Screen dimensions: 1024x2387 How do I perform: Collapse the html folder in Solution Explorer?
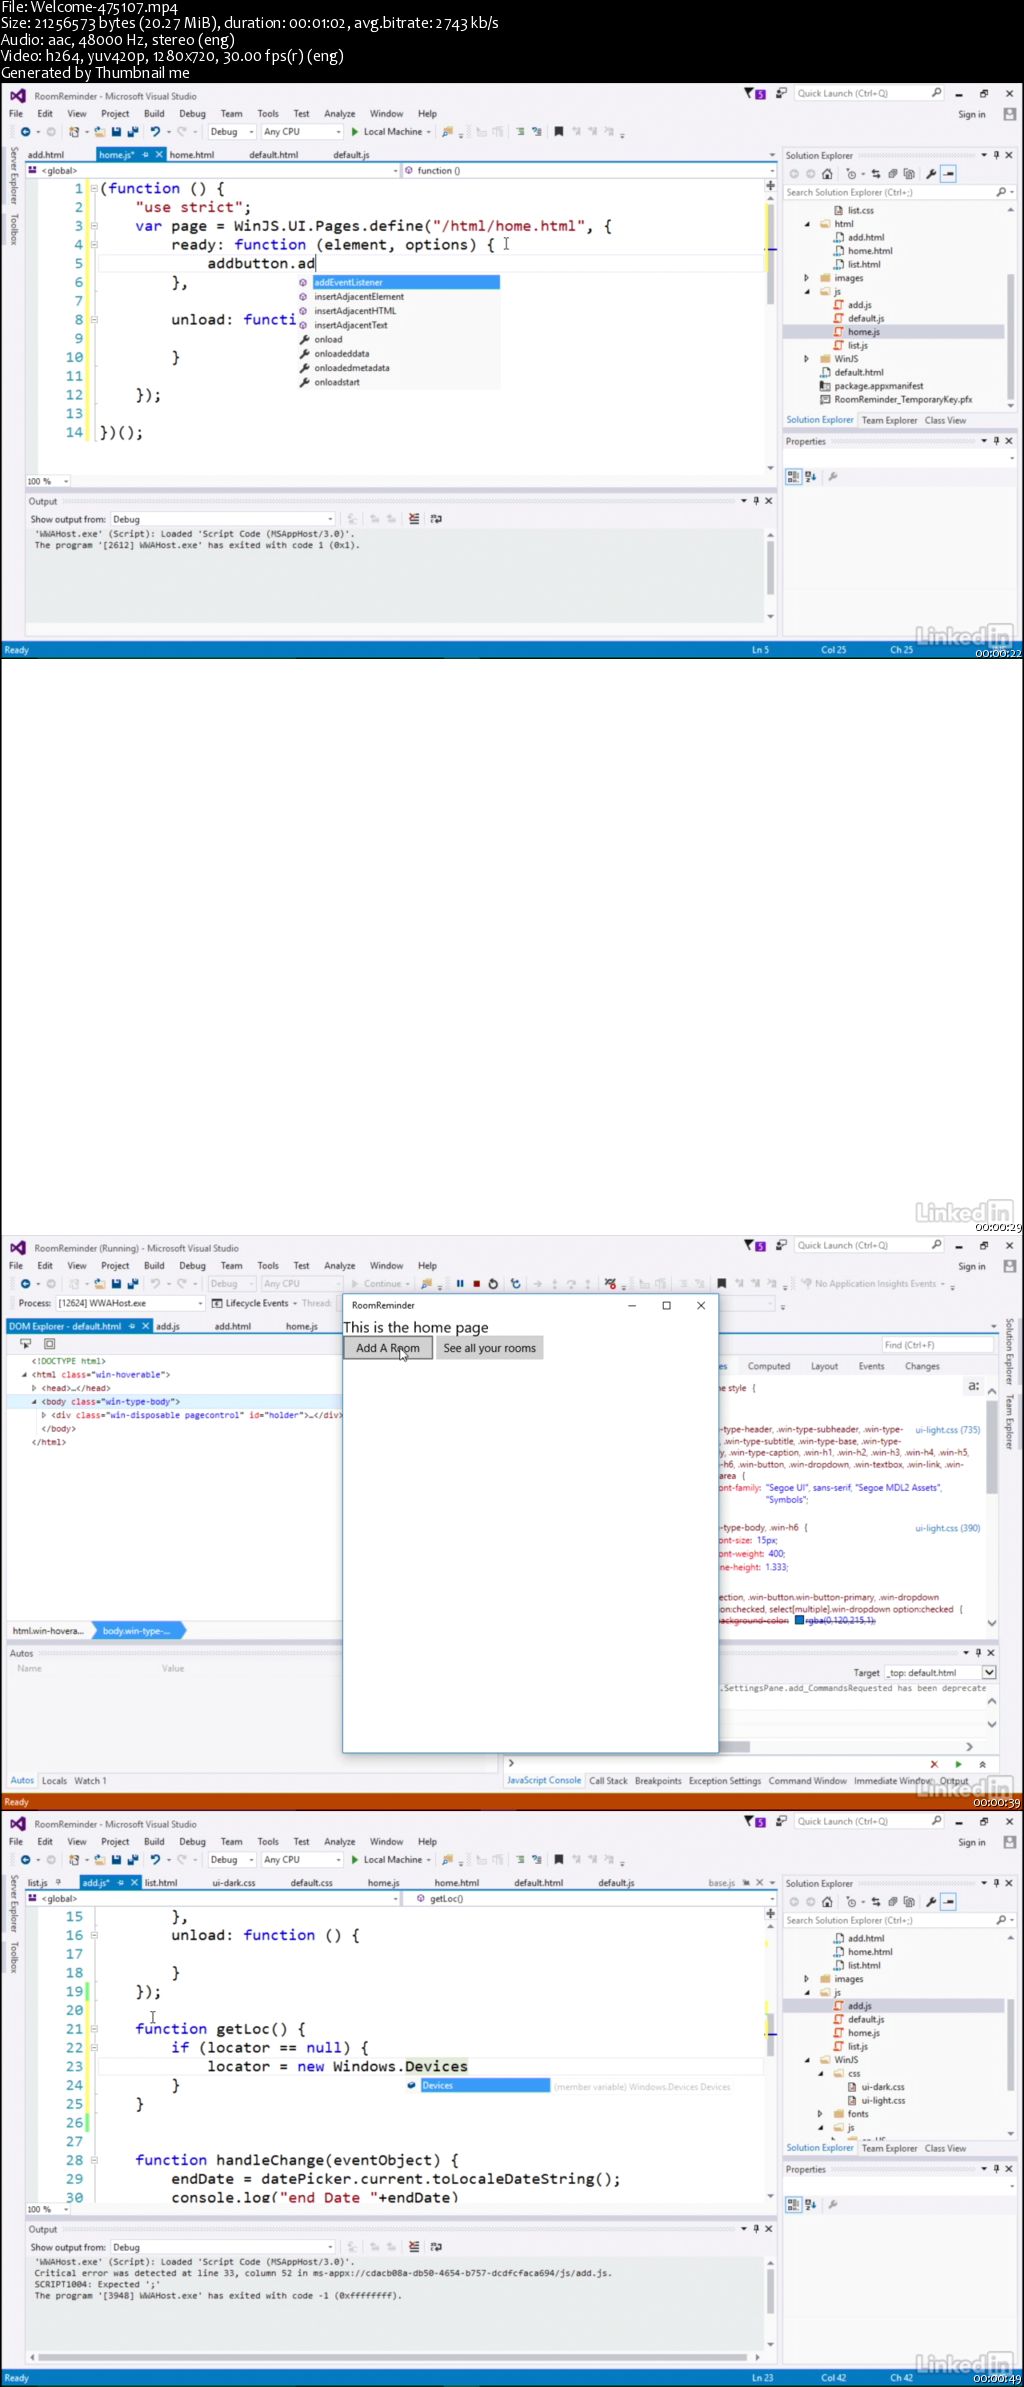click(x=807, y=224)
